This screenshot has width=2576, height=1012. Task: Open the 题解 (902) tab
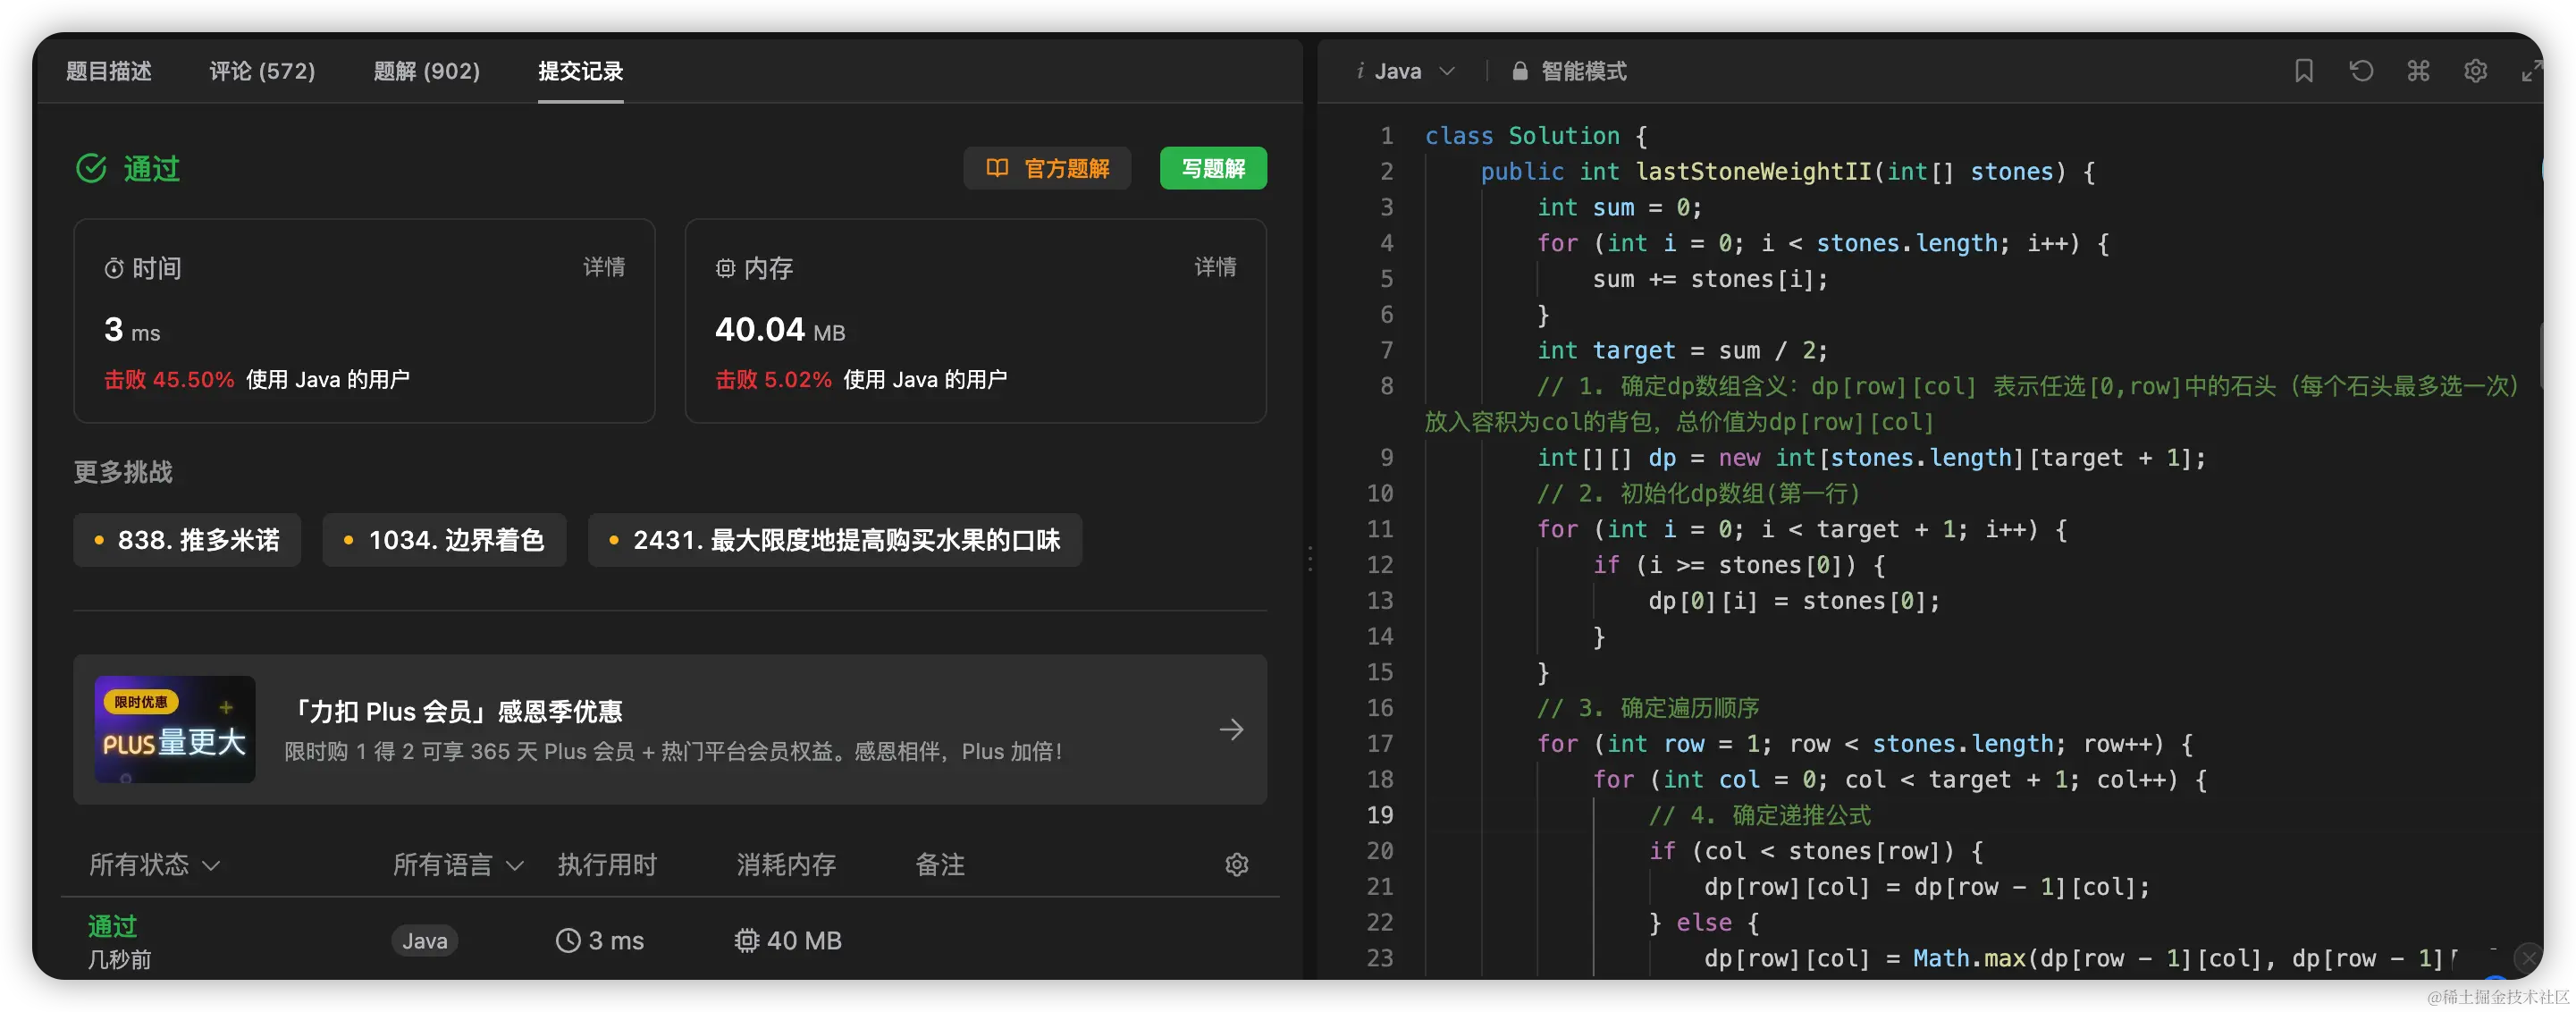click(x=426, y=71)
